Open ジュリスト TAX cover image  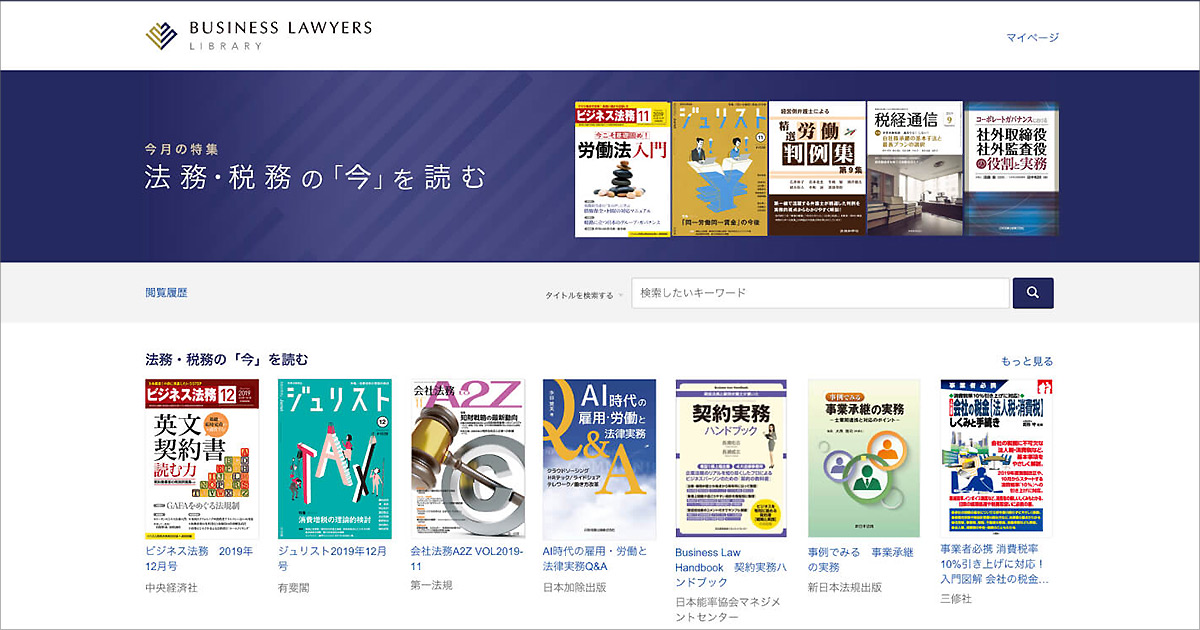coord(335,459)
